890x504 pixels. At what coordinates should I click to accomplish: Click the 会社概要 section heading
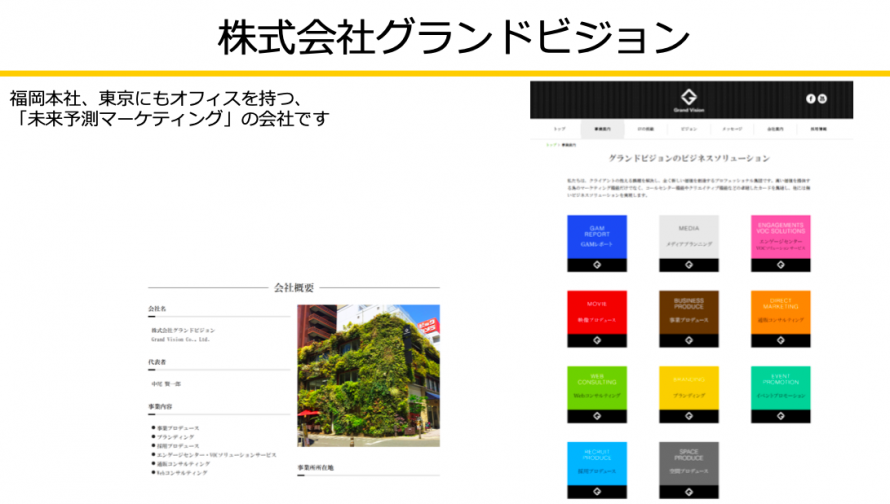point(294,288)
